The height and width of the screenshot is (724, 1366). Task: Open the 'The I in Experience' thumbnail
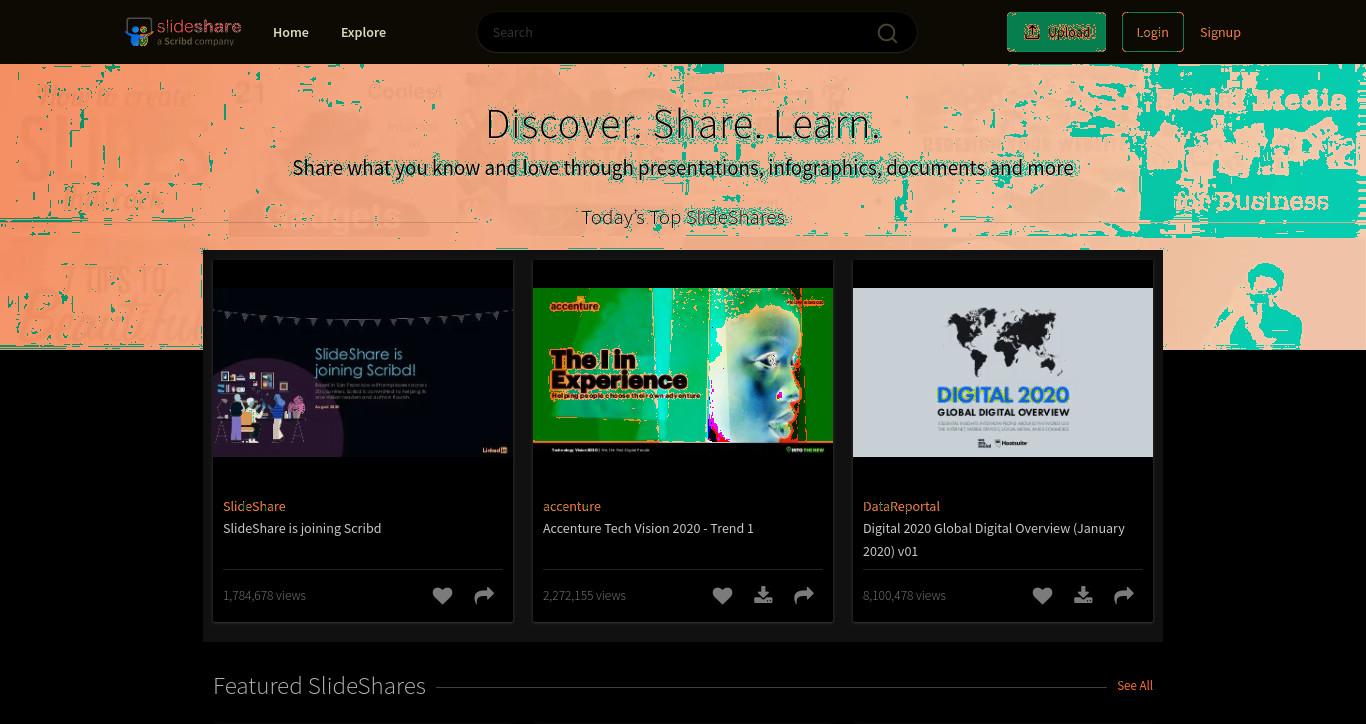pyautogui.click(x=683, y=372)
